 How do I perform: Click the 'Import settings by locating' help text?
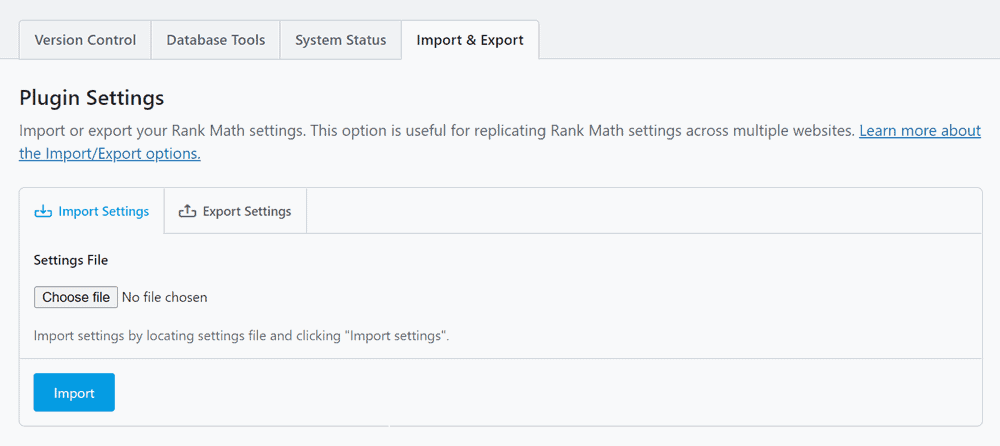[241, 336]
